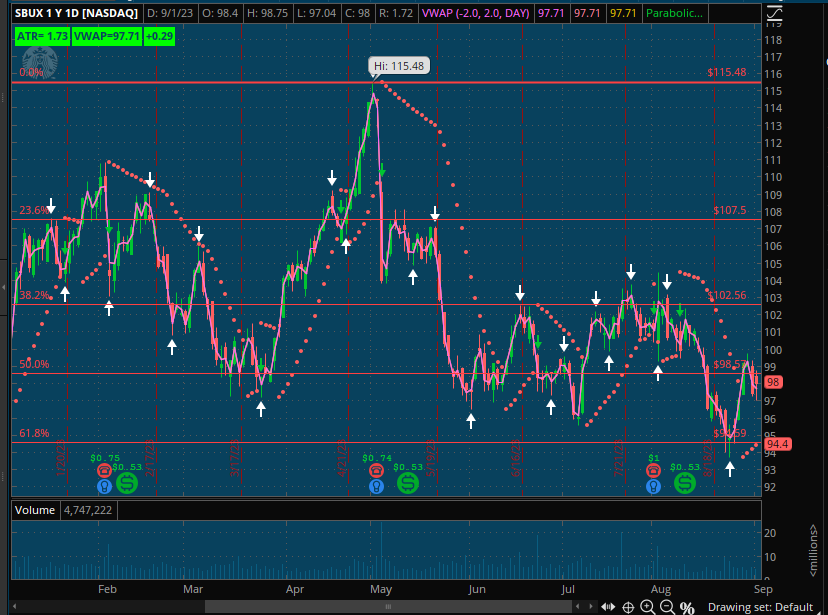
Task: Click the C: 98 close price readout
Action: click(x=357, y=13)
